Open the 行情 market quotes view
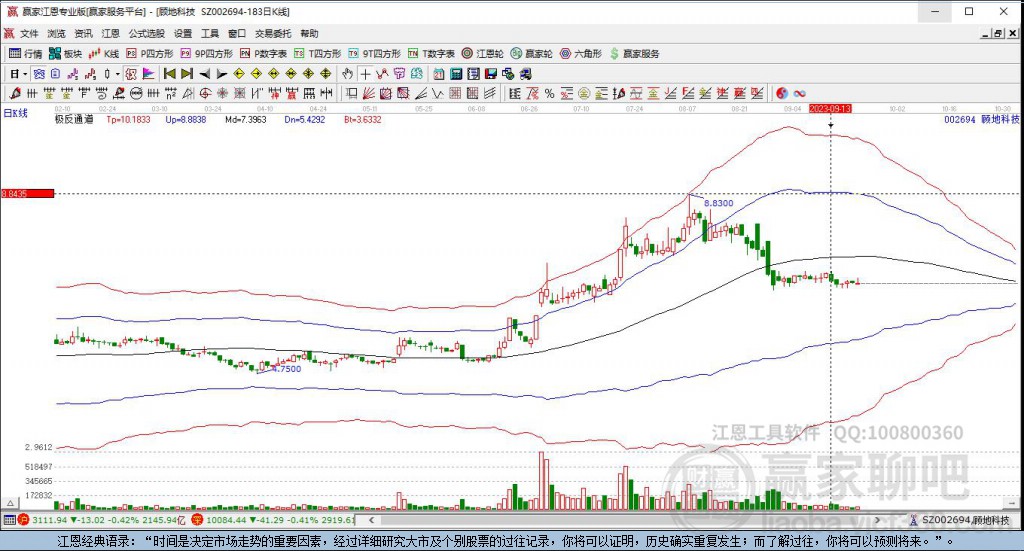 coord(25,54)
